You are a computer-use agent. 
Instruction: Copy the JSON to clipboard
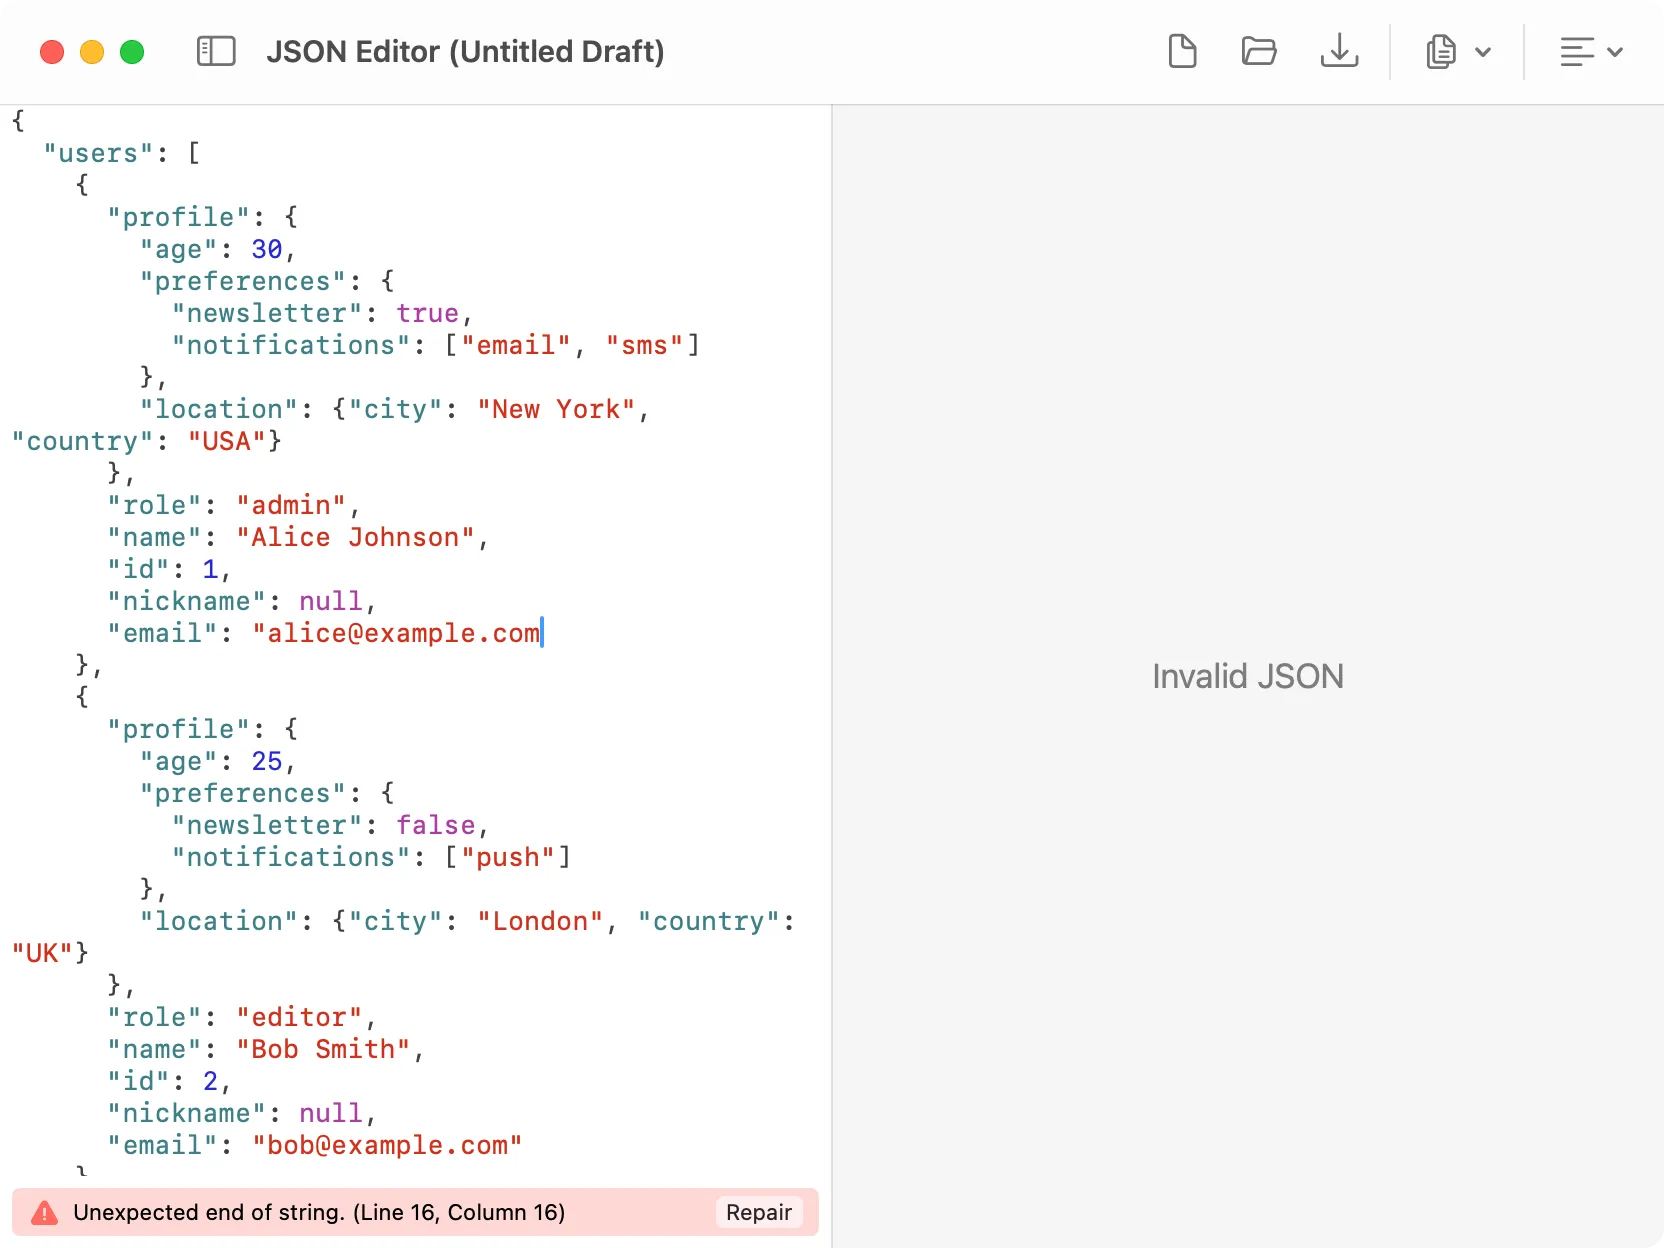[x=1438, y=51]
